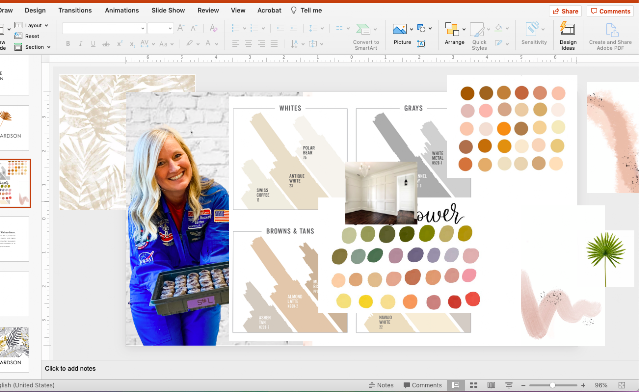This screenshot has height=392, width=639.
Task: Select the bottom palm-leaf slide thumbnail
Action: click(14, 349)
